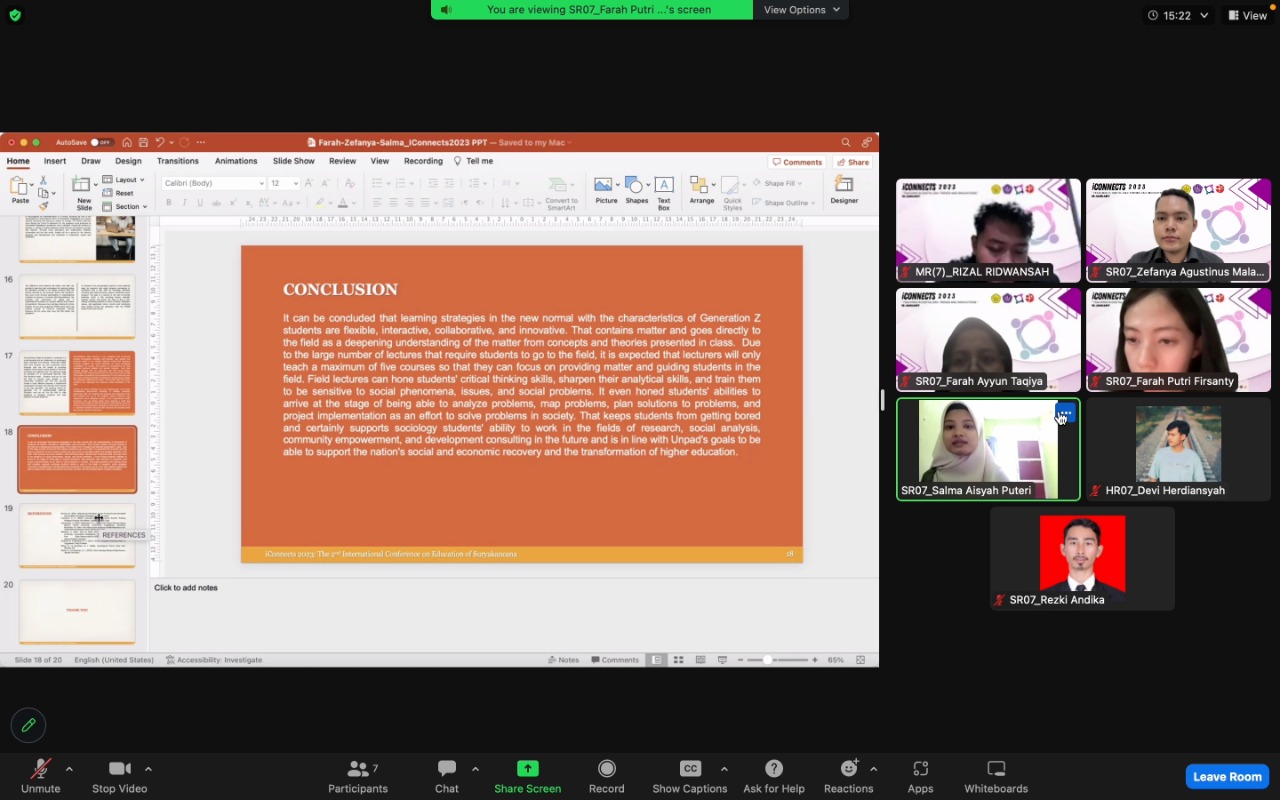This screenshot has height=800, width=1280.
Task: Switch to the Slide Show ribbon tab
Action: tap(294, 161)
